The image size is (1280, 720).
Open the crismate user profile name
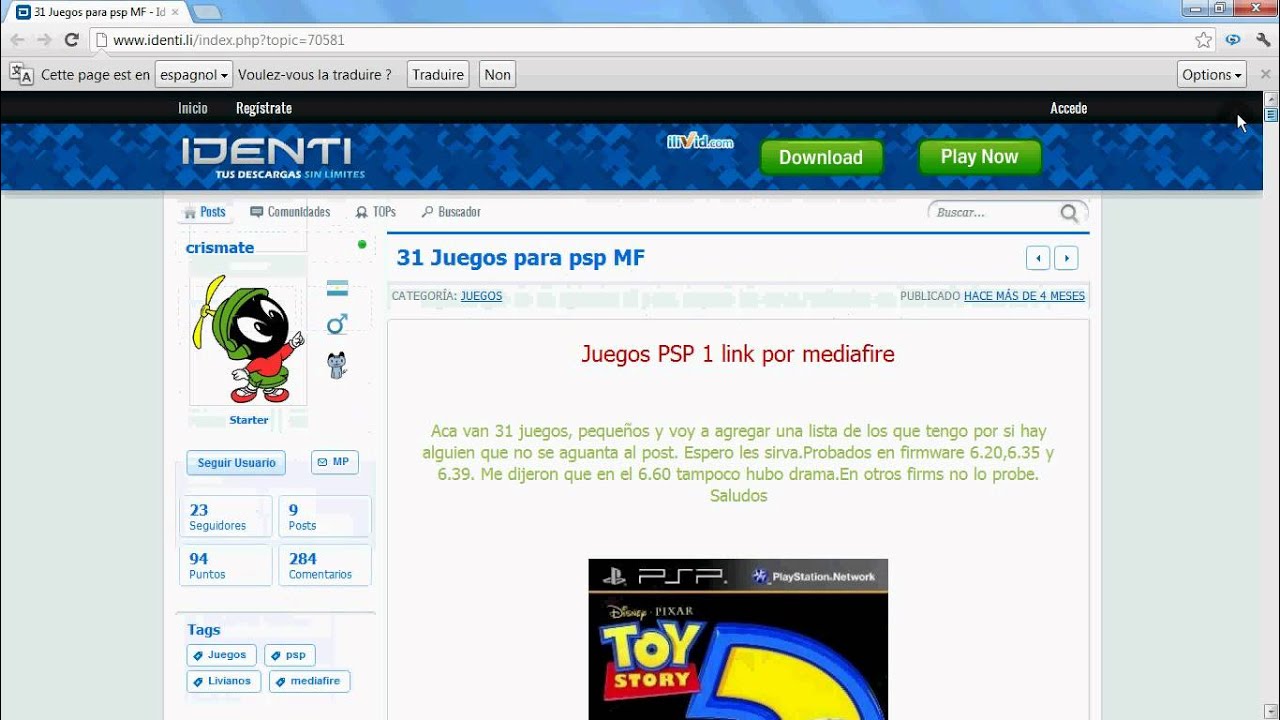coord(220,248)
